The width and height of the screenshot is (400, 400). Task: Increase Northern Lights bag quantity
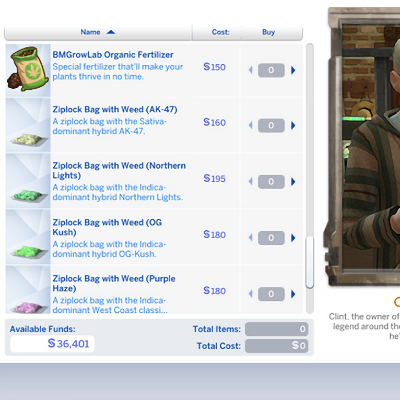point(293,182)
